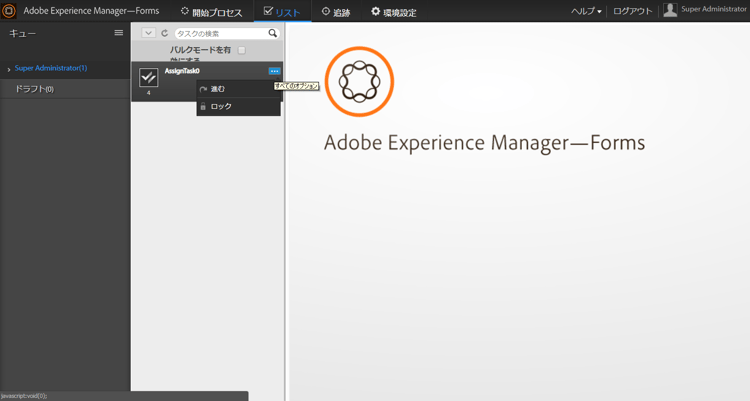Click the forward arrow icon beside 進む

tap(203, 89)
